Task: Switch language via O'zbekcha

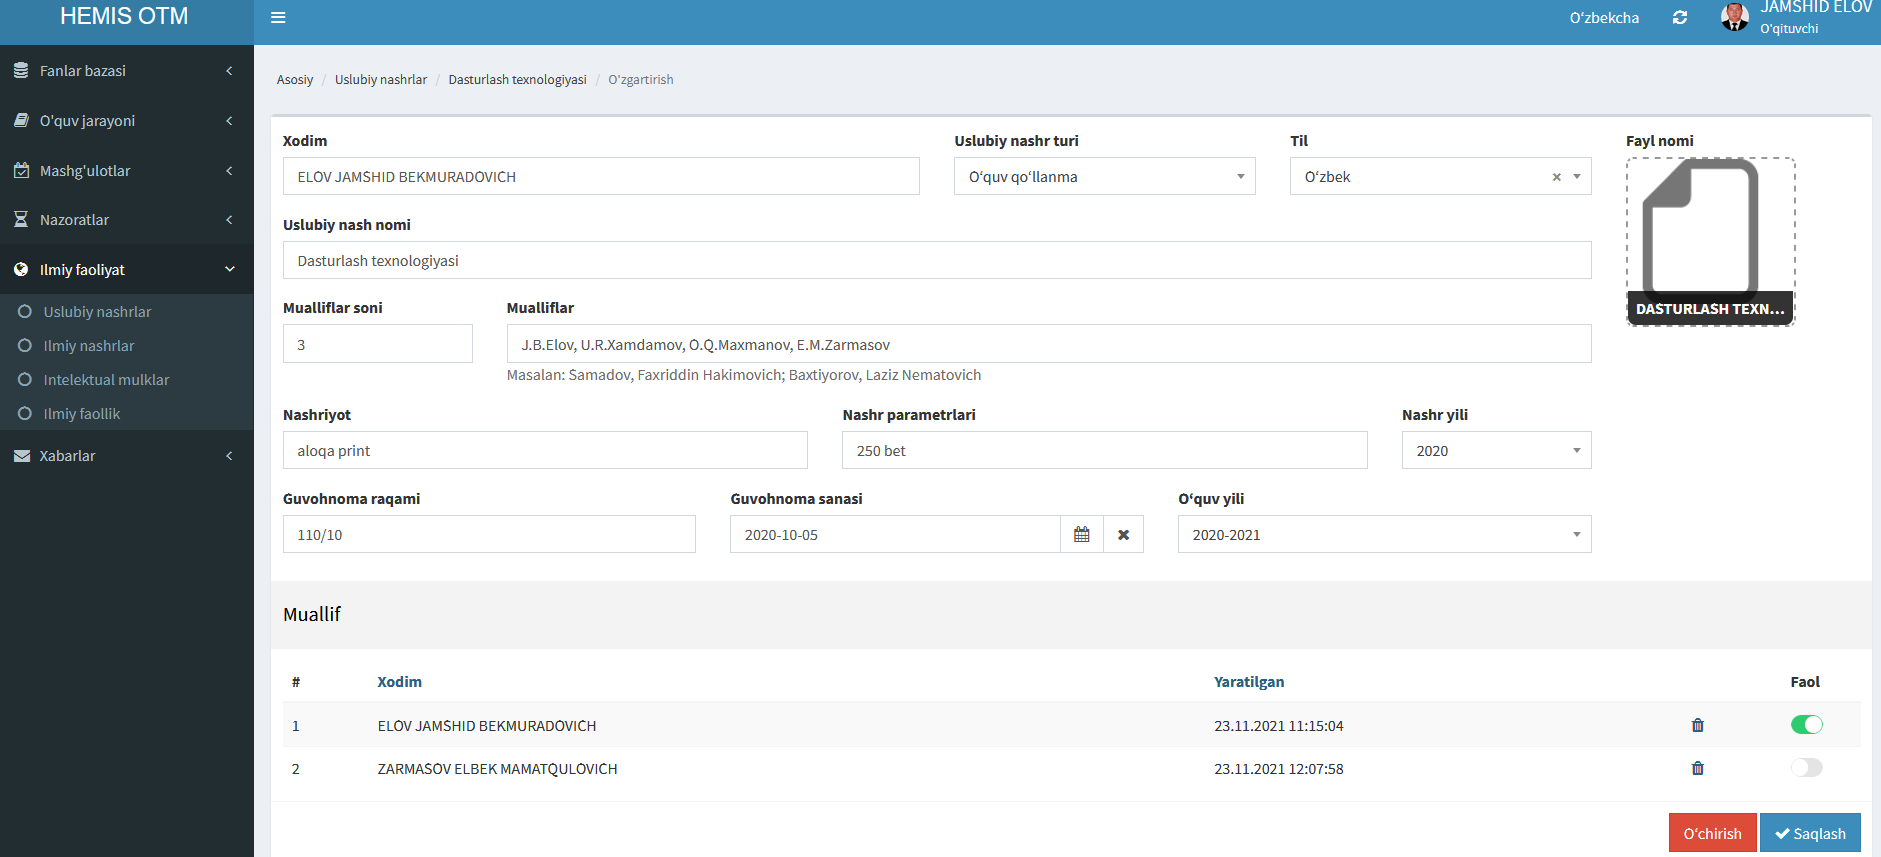Action: (1604, 18)
